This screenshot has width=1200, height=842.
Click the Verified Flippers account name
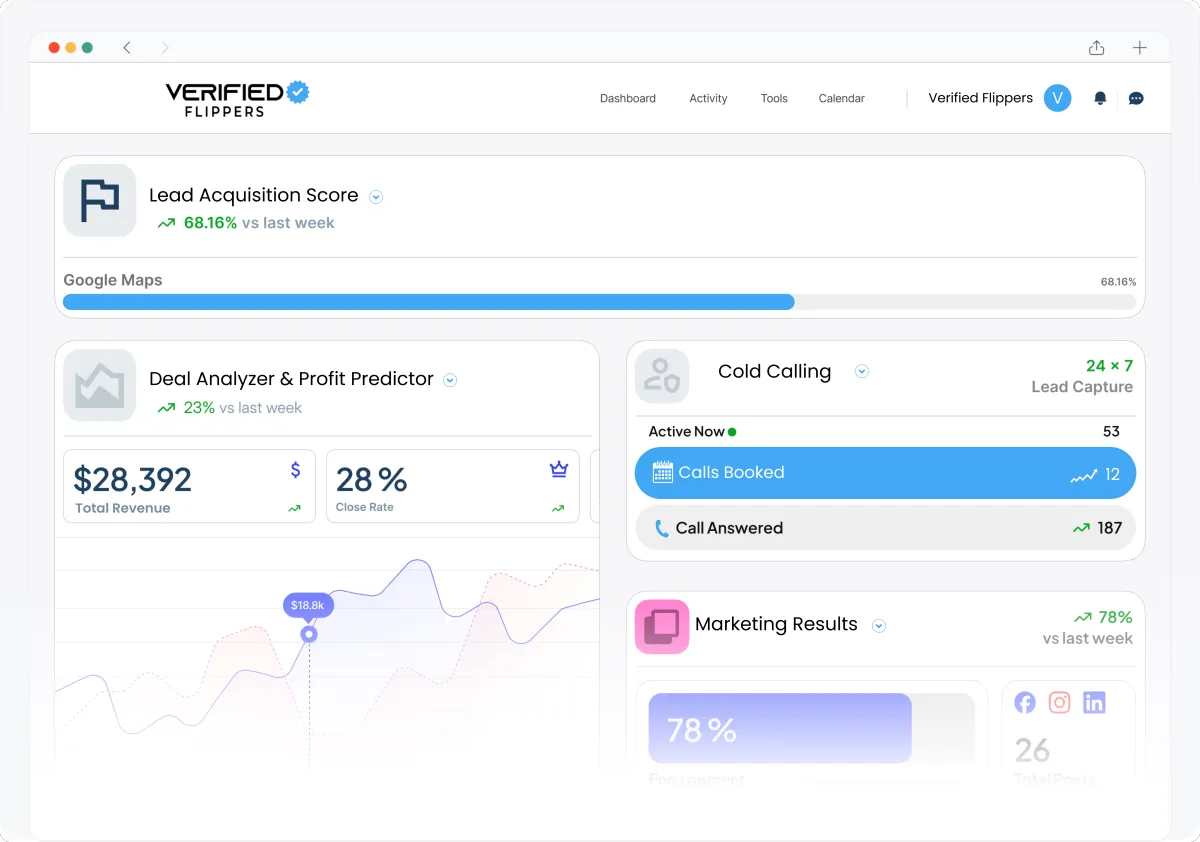pyautogui.click(x=980, y=98)
